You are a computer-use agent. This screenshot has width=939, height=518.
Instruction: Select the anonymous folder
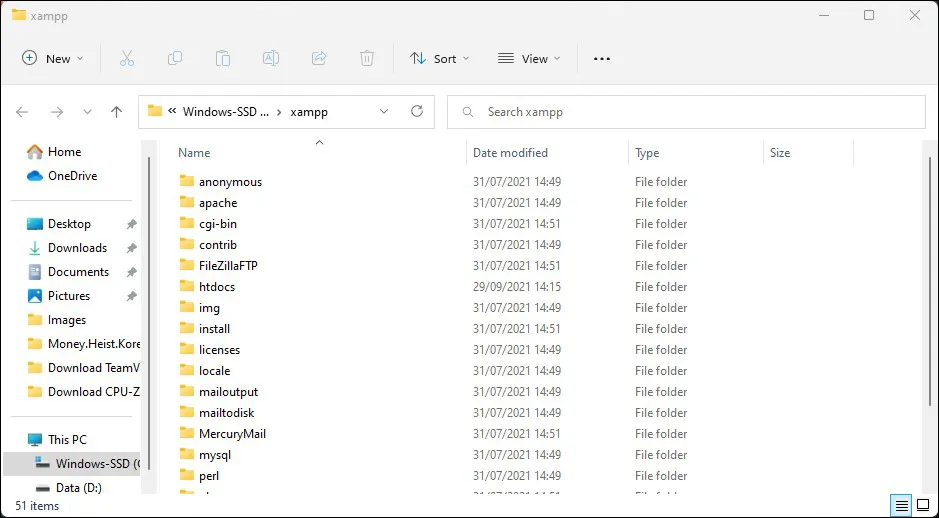(x=230, y=181)
